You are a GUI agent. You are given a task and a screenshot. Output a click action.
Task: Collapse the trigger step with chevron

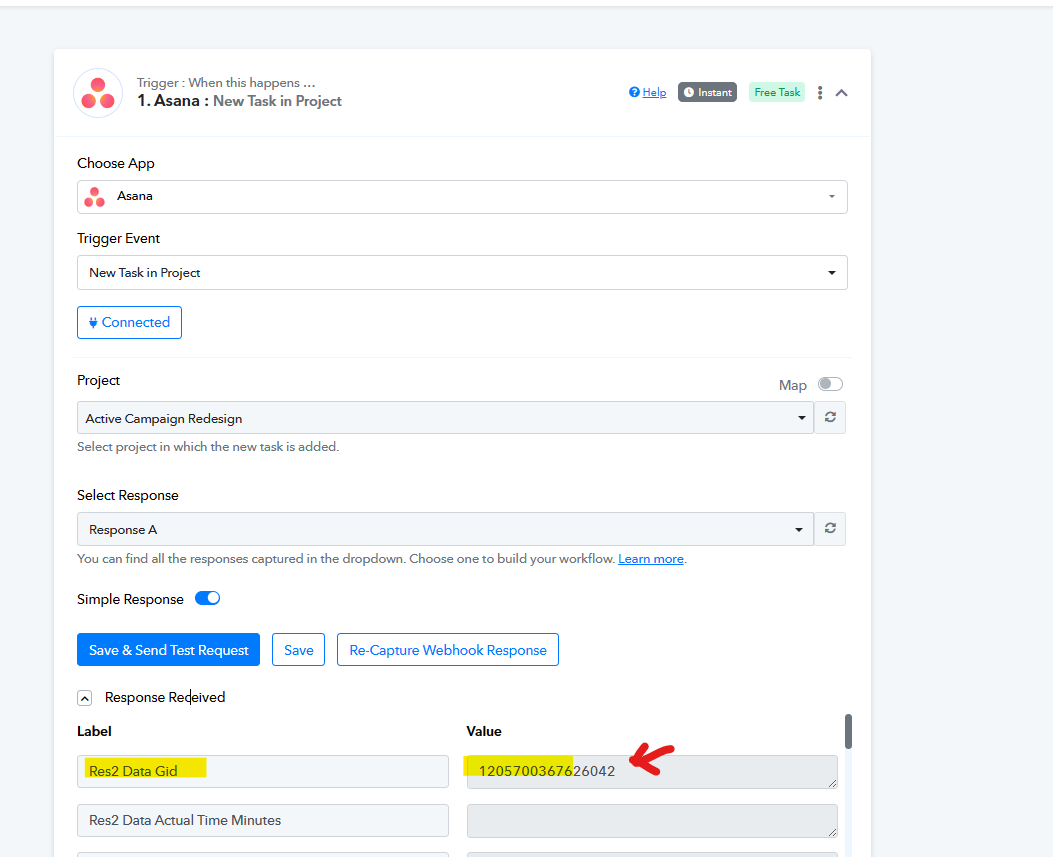pyautogui.click(x=841, y=93)
